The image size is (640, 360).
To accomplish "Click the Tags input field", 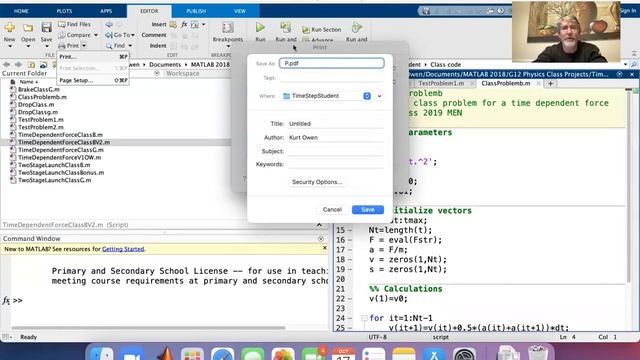I will [x=331, y=78].
